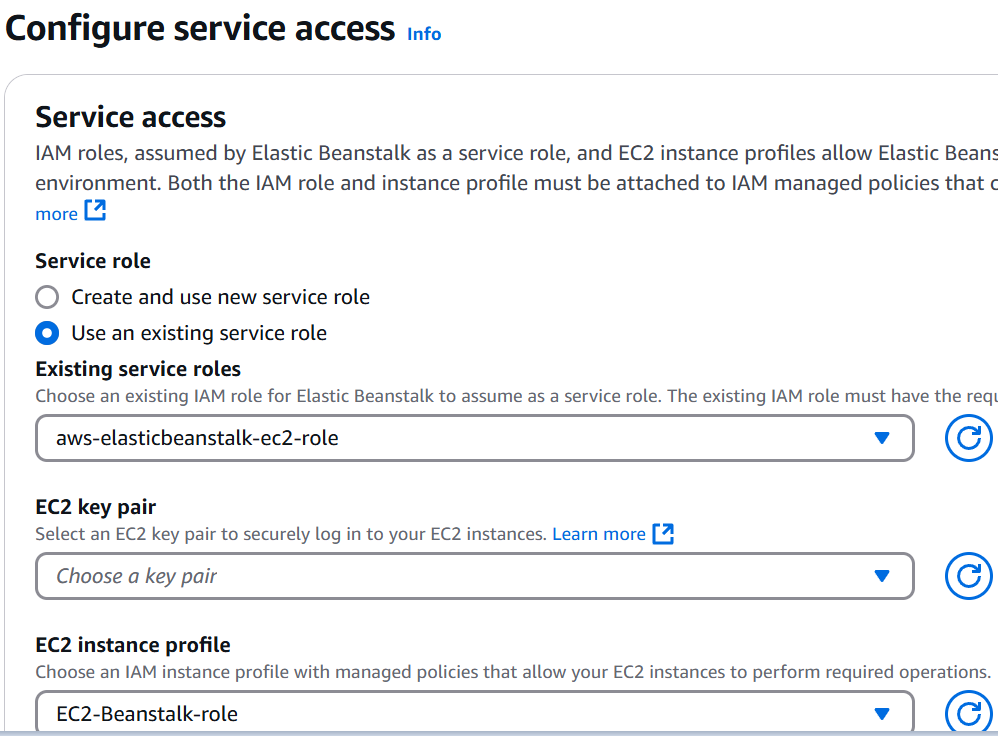This screenshot has width=998, height=736.
Task: Click the arrow icon in aws-elasticbeanstalk-ec2-role selector
Action: tap(882, 438)
